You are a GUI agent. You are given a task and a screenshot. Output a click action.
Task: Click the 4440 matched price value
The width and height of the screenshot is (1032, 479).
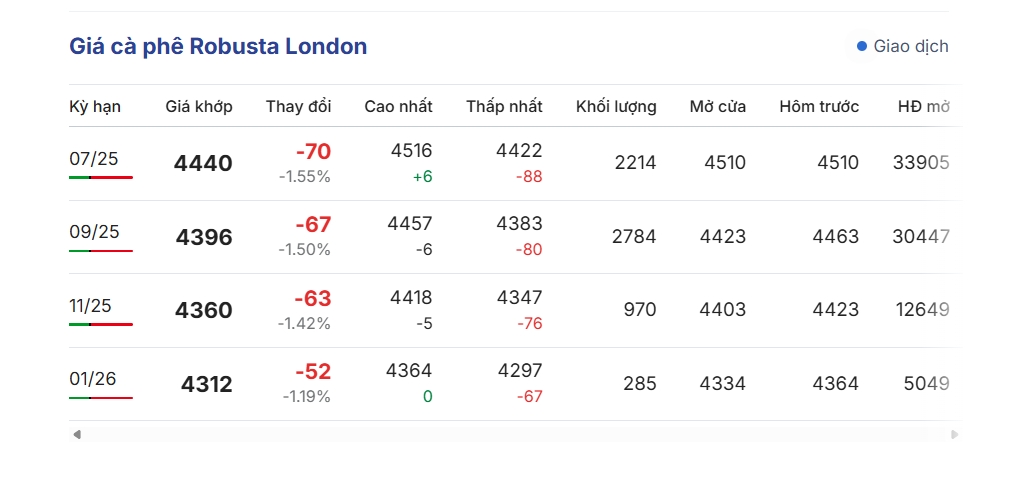203,163
